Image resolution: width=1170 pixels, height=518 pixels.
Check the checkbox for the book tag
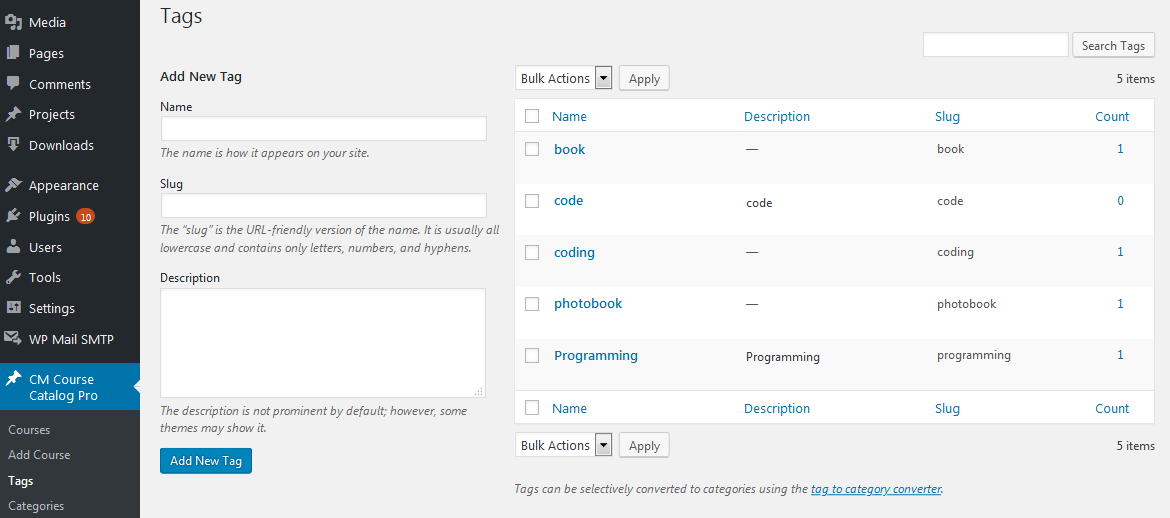532,149
